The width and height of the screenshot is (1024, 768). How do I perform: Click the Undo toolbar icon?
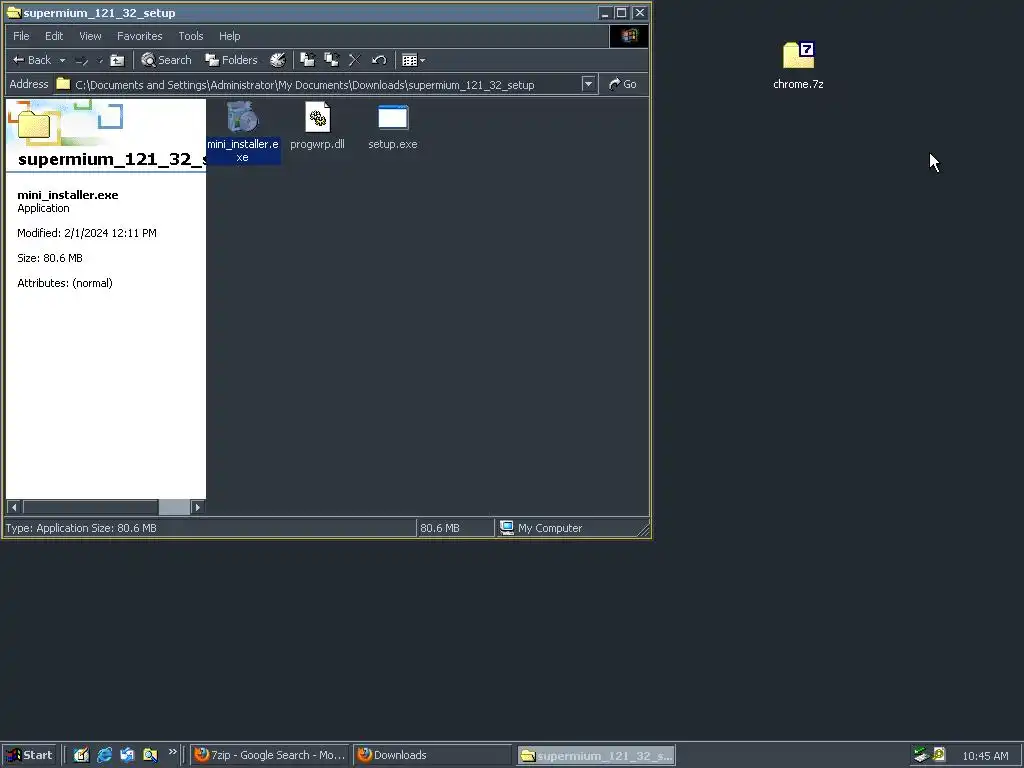pyautogui.click(x=379, y=60)
